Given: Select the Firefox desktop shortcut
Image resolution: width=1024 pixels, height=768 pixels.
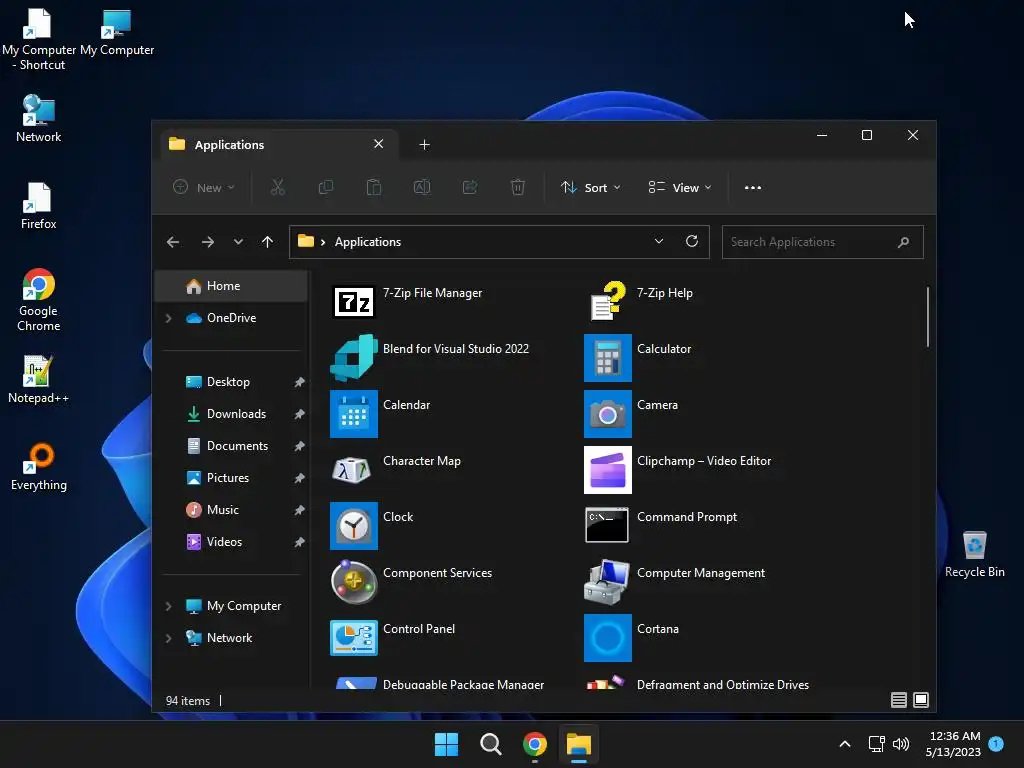Looking at the screenshot, I should click(38, 206).
